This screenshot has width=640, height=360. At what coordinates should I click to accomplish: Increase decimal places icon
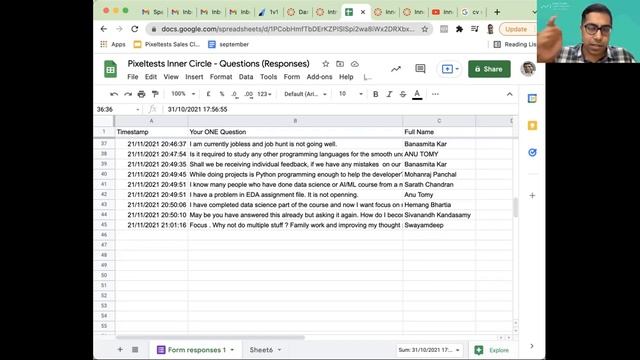point(248,94)
